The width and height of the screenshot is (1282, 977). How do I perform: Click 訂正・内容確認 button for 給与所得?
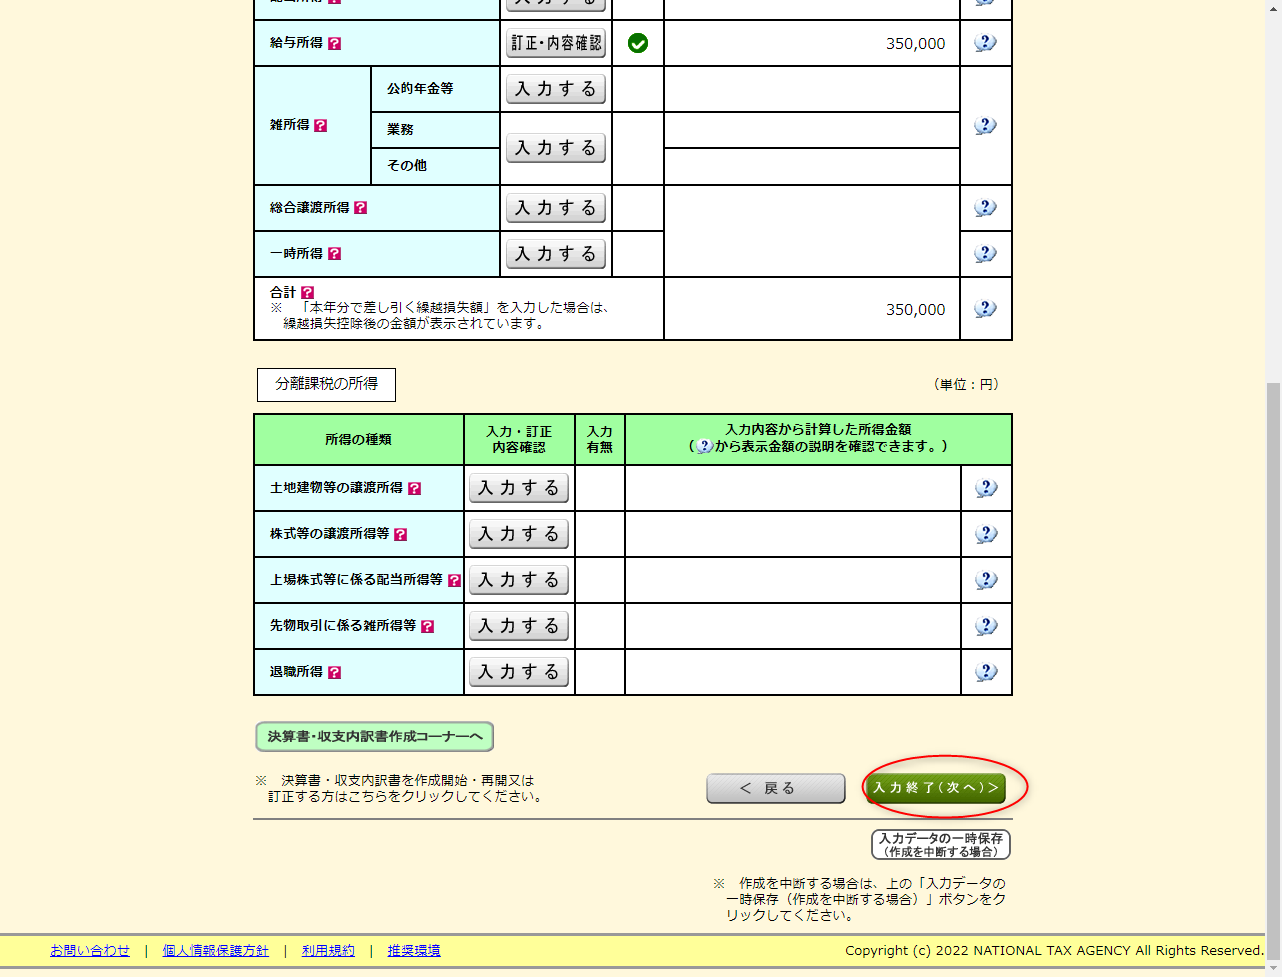[x=556, y=43]
